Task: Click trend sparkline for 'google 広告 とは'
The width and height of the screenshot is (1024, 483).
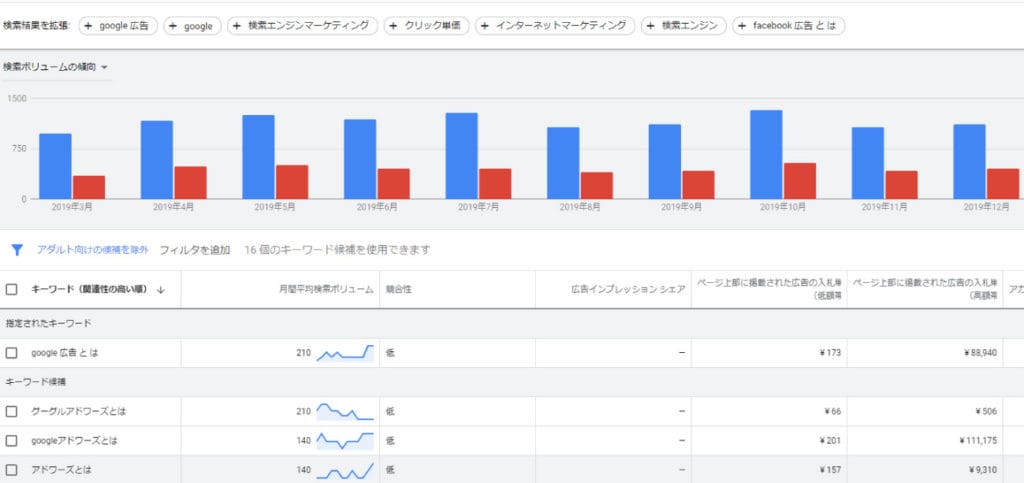Action: 345,353
